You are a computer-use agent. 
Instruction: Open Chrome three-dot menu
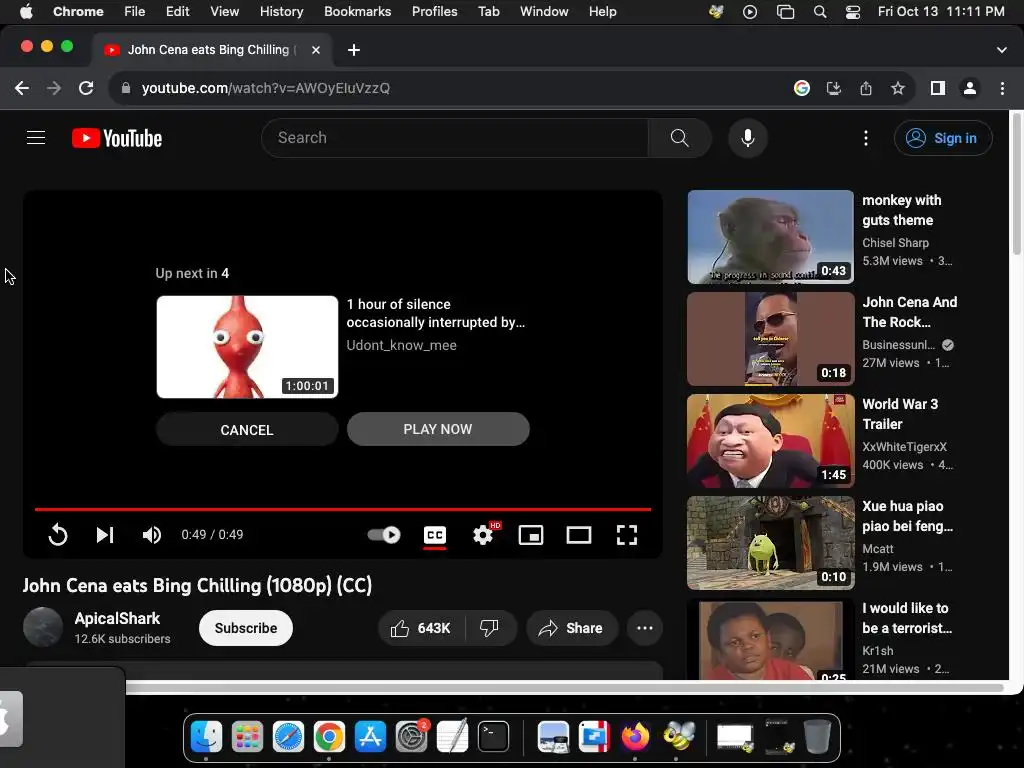[x=1002, y=88]
